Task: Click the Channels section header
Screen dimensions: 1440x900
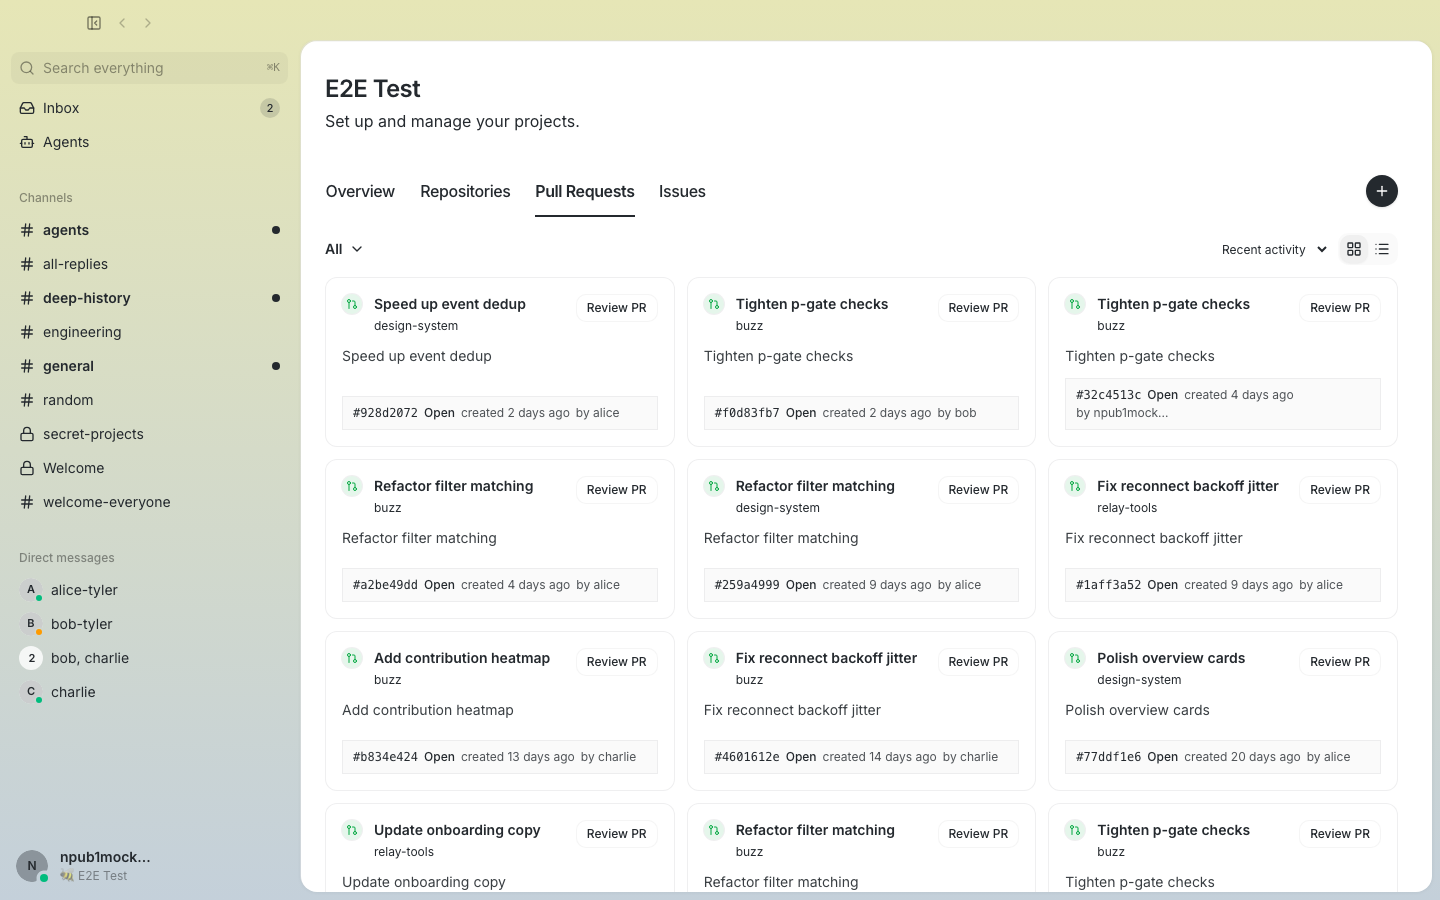Action: tap(46, 198)
